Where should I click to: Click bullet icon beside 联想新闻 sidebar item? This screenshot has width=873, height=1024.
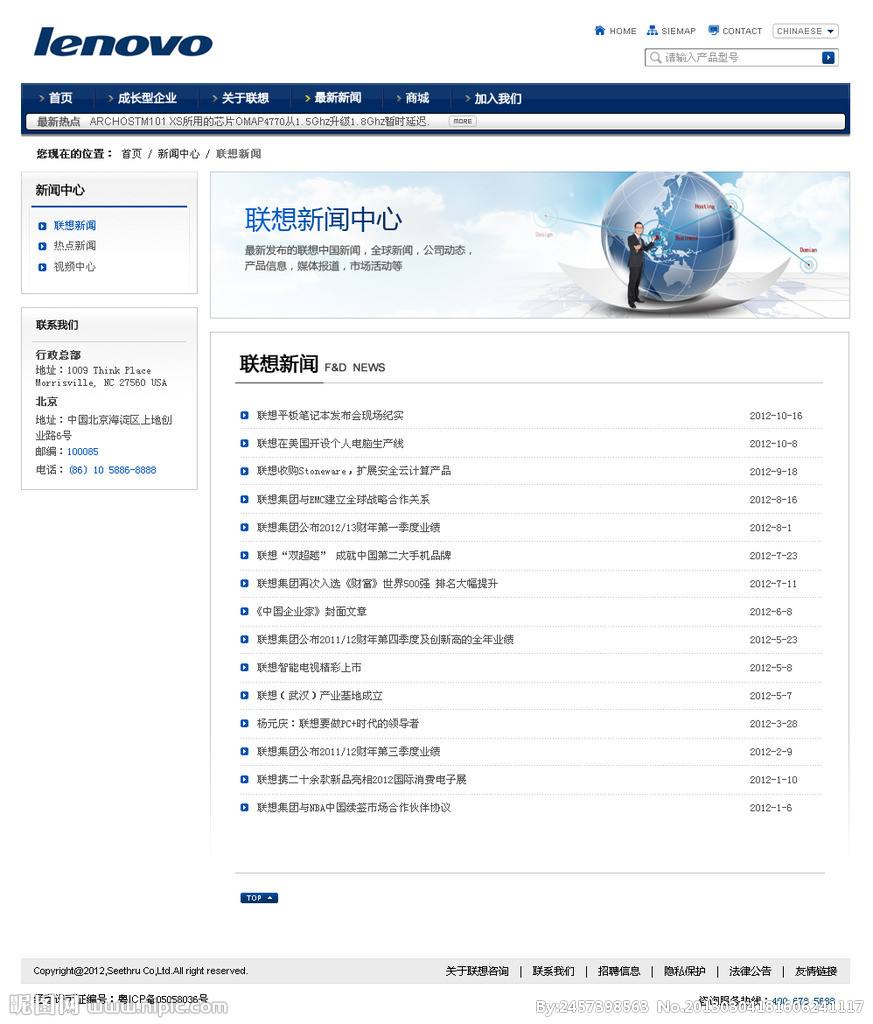[42, 226]
